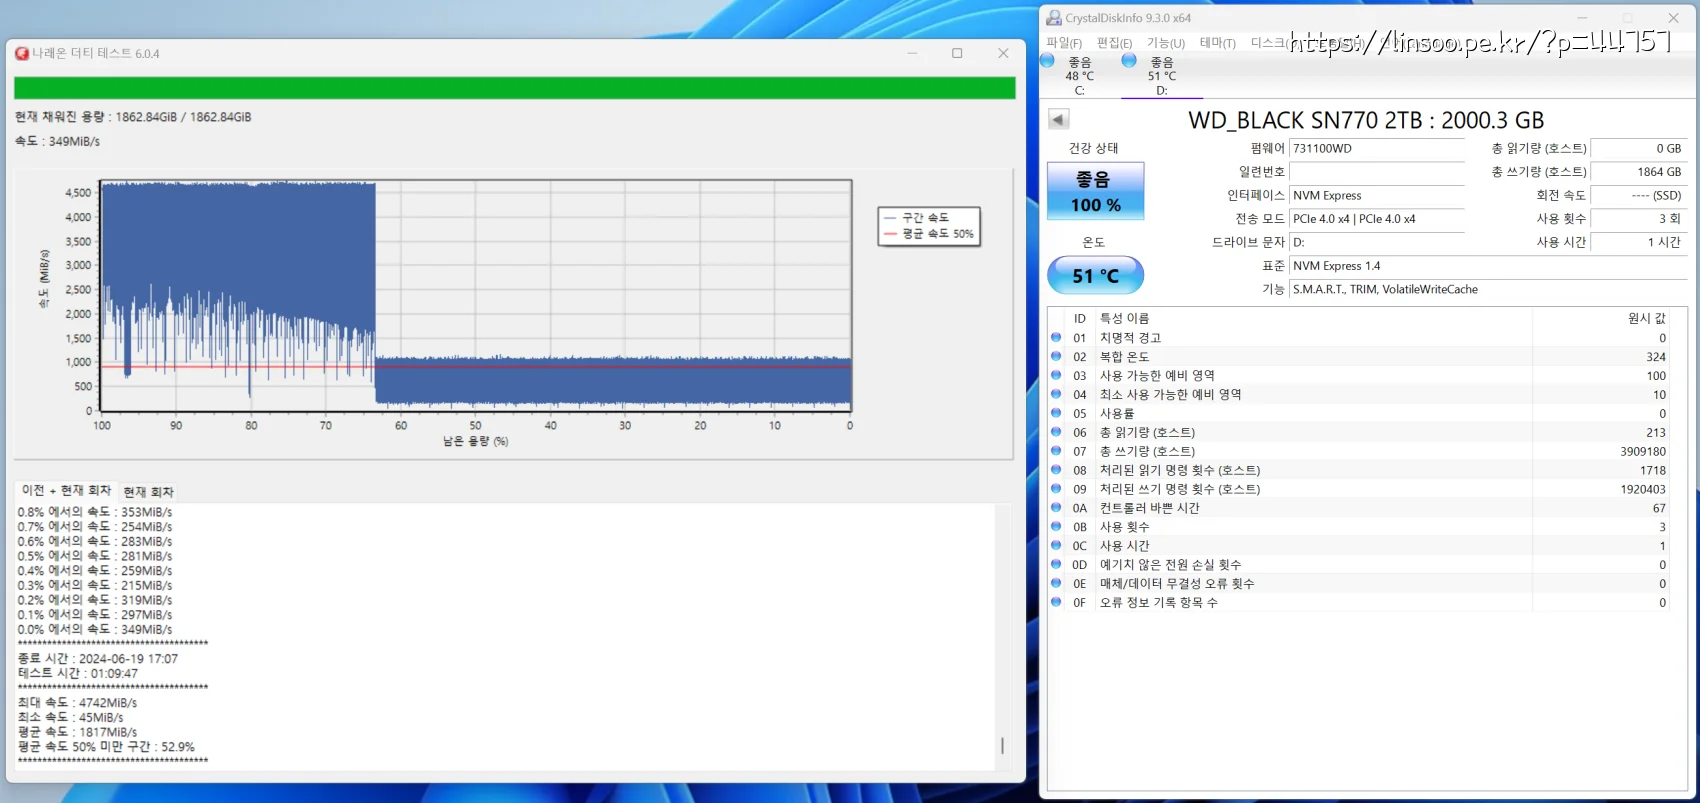The height and width of the screenshot is (803, 1700).
Task: Click the 종료 시간 : 2024-06-19 17:07 line
Action: coord(97,659)
